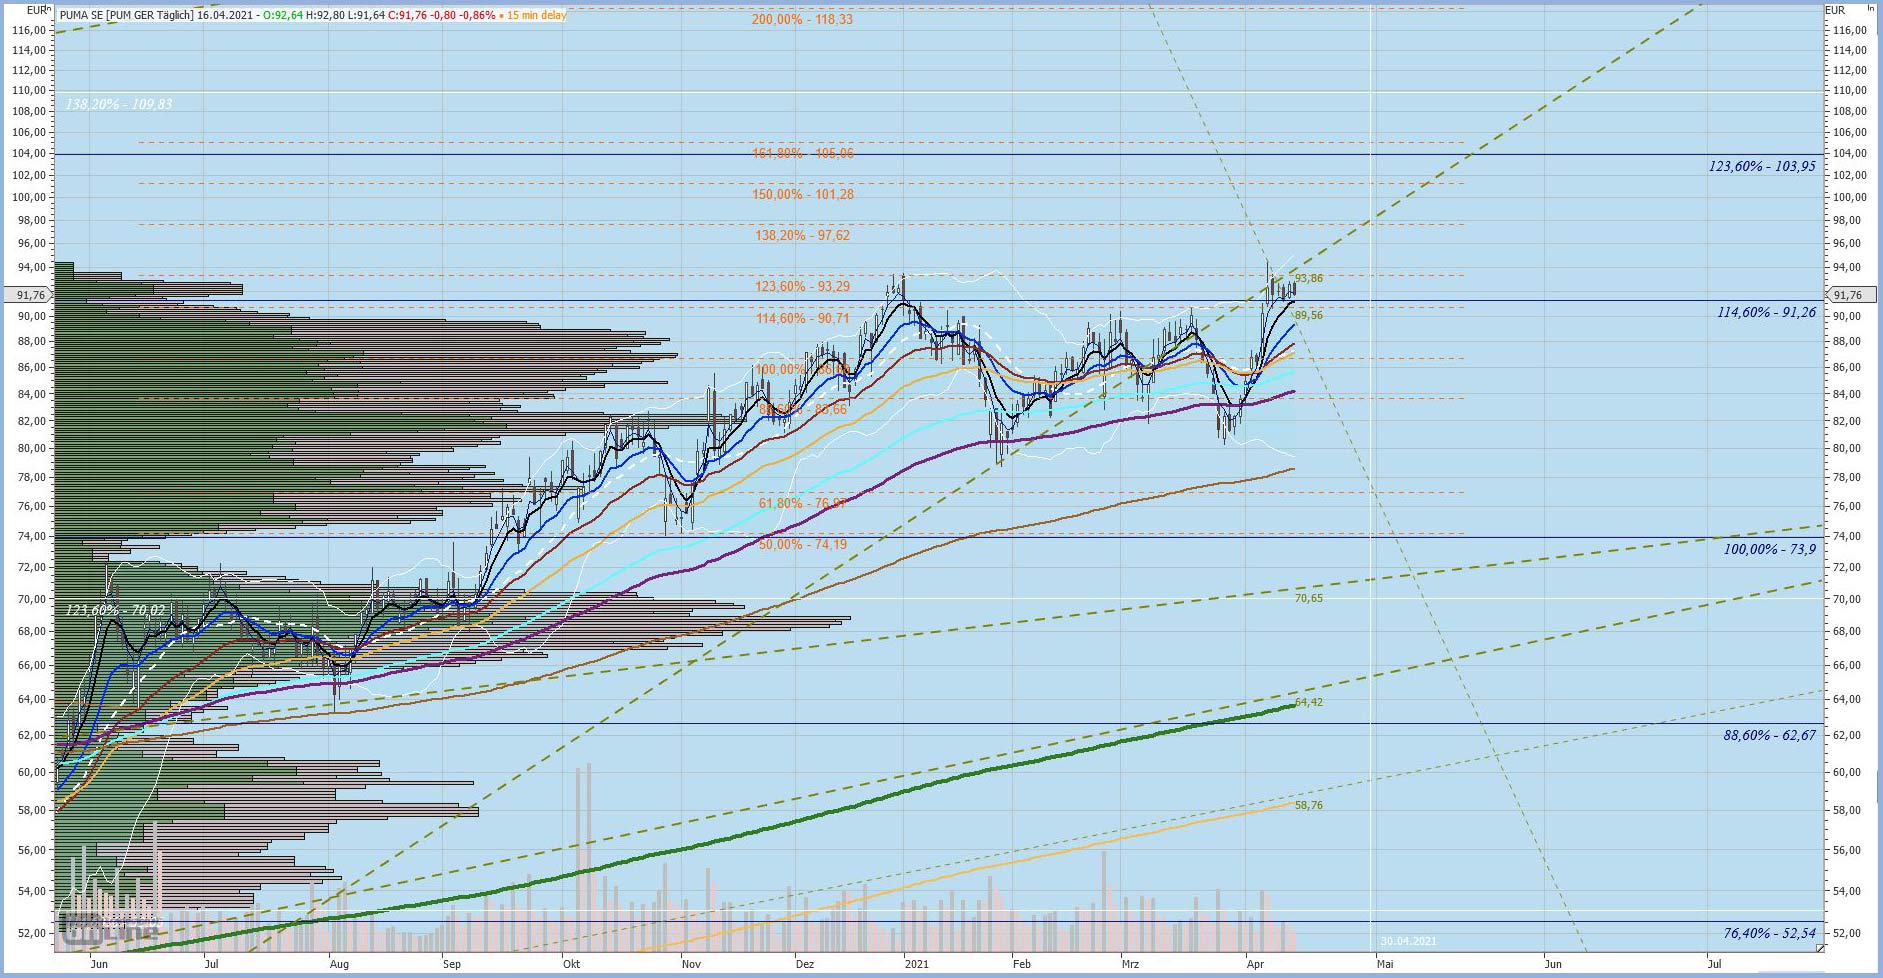Select the close value C:91,76 in the header

tap(407, 15)
